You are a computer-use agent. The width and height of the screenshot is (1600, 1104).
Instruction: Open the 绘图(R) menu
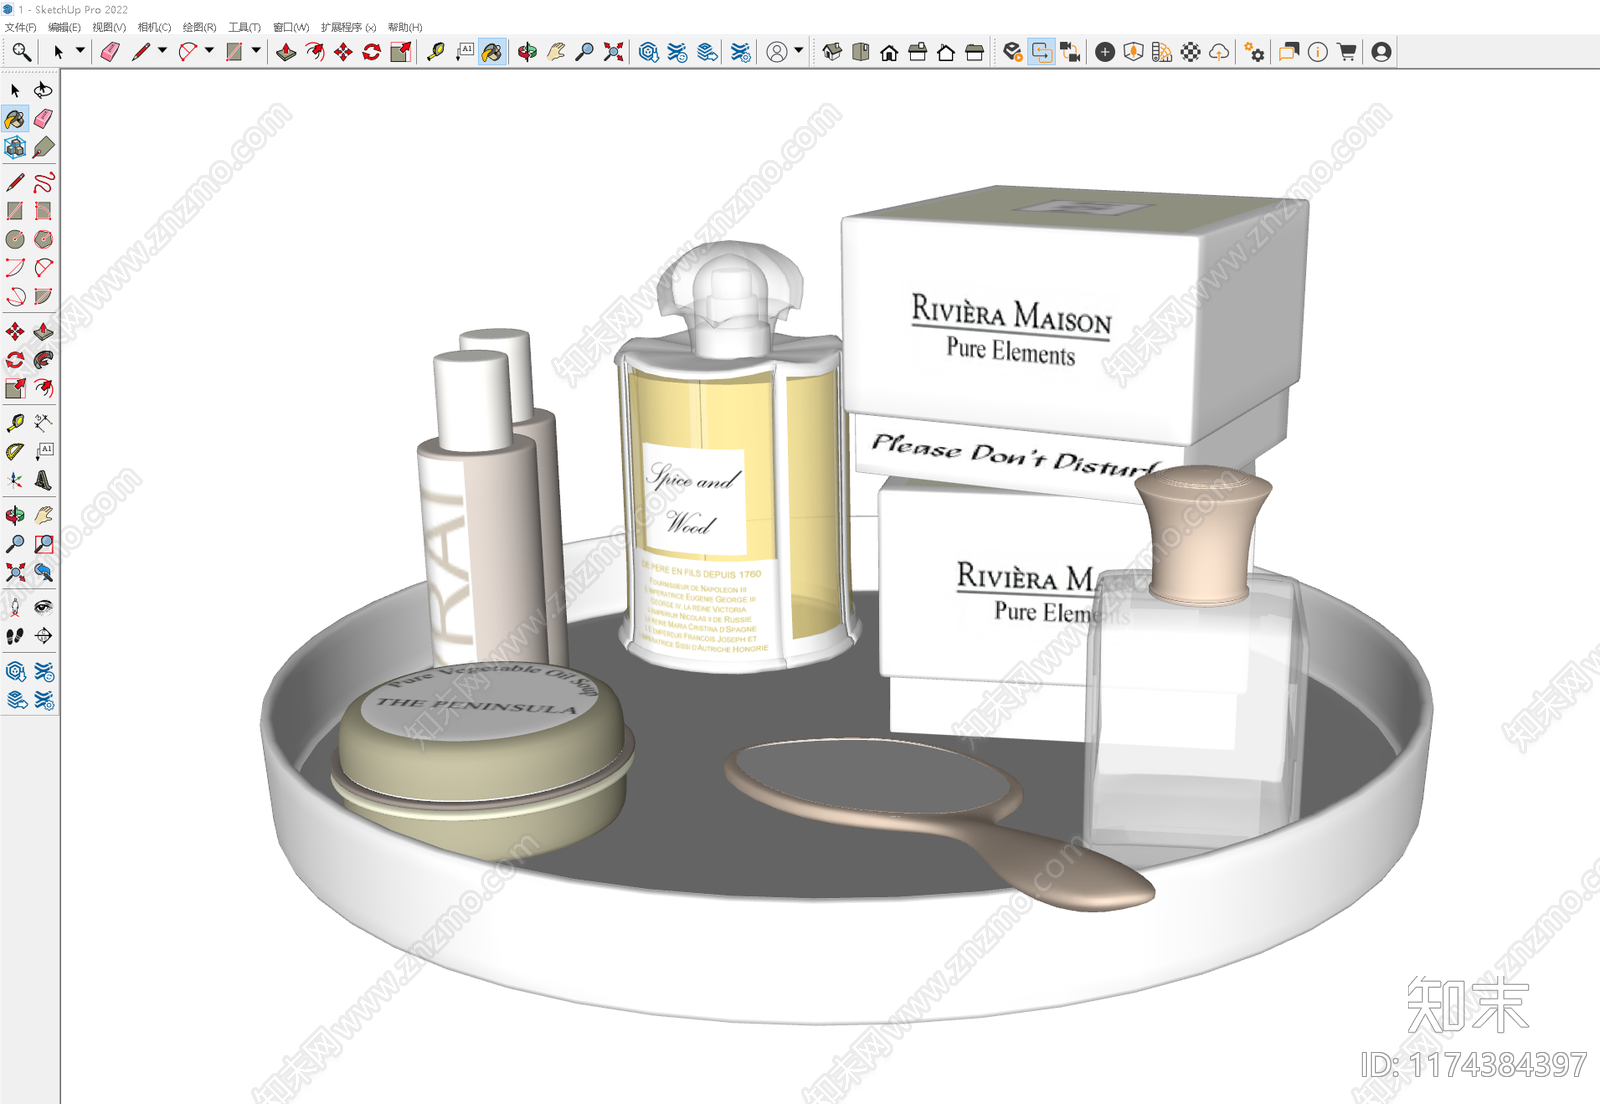(x=199, y=27)
